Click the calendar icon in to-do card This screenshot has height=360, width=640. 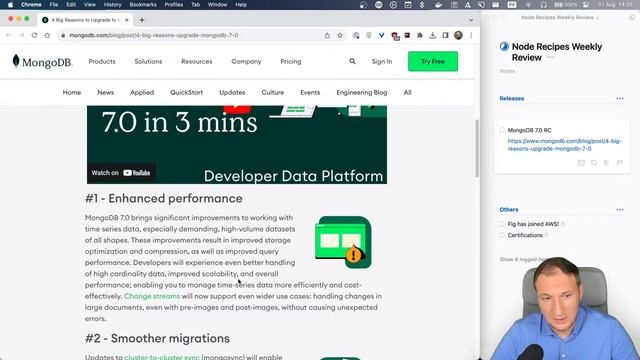tap(581, 163)
